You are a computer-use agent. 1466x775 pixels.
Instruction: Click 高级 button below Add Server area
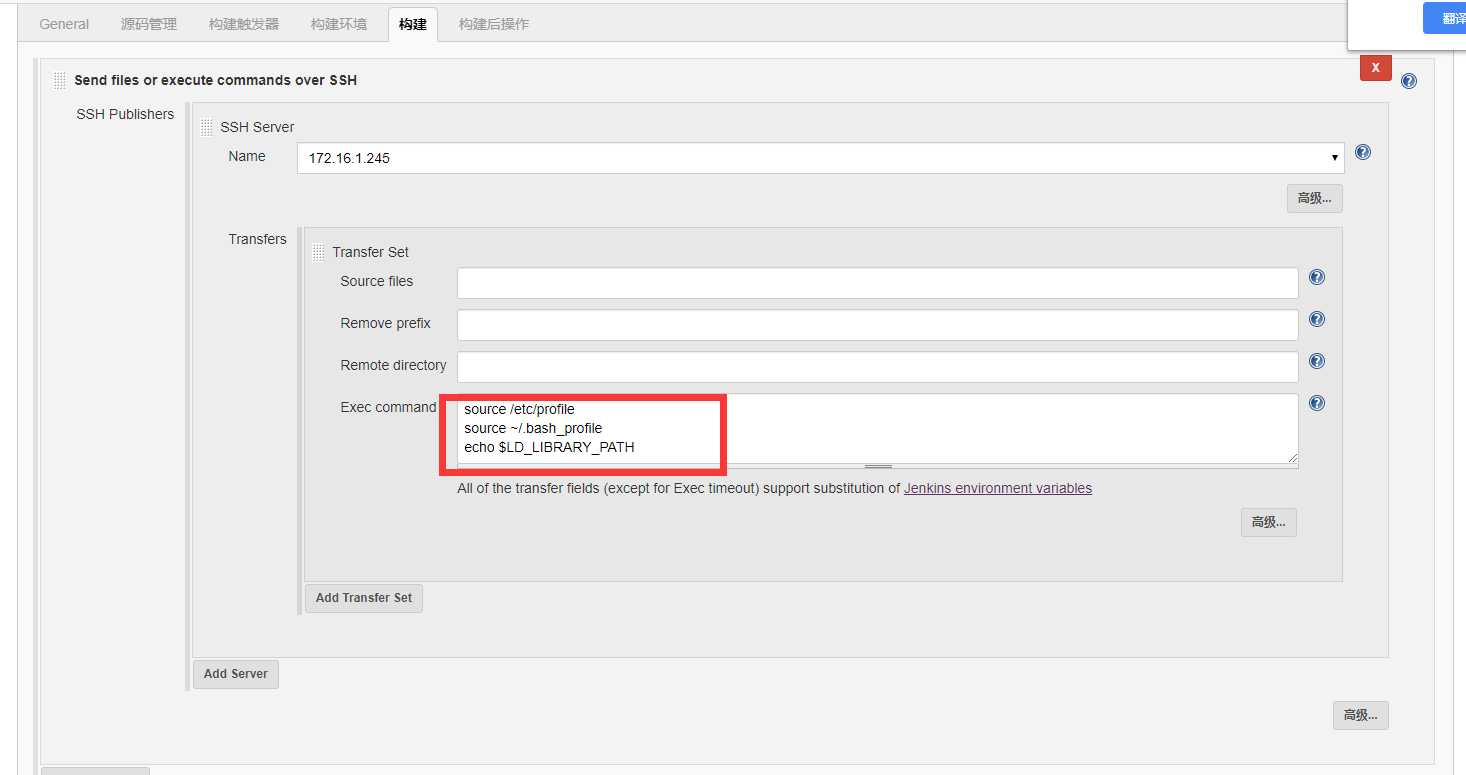[x=1360, y=715]
